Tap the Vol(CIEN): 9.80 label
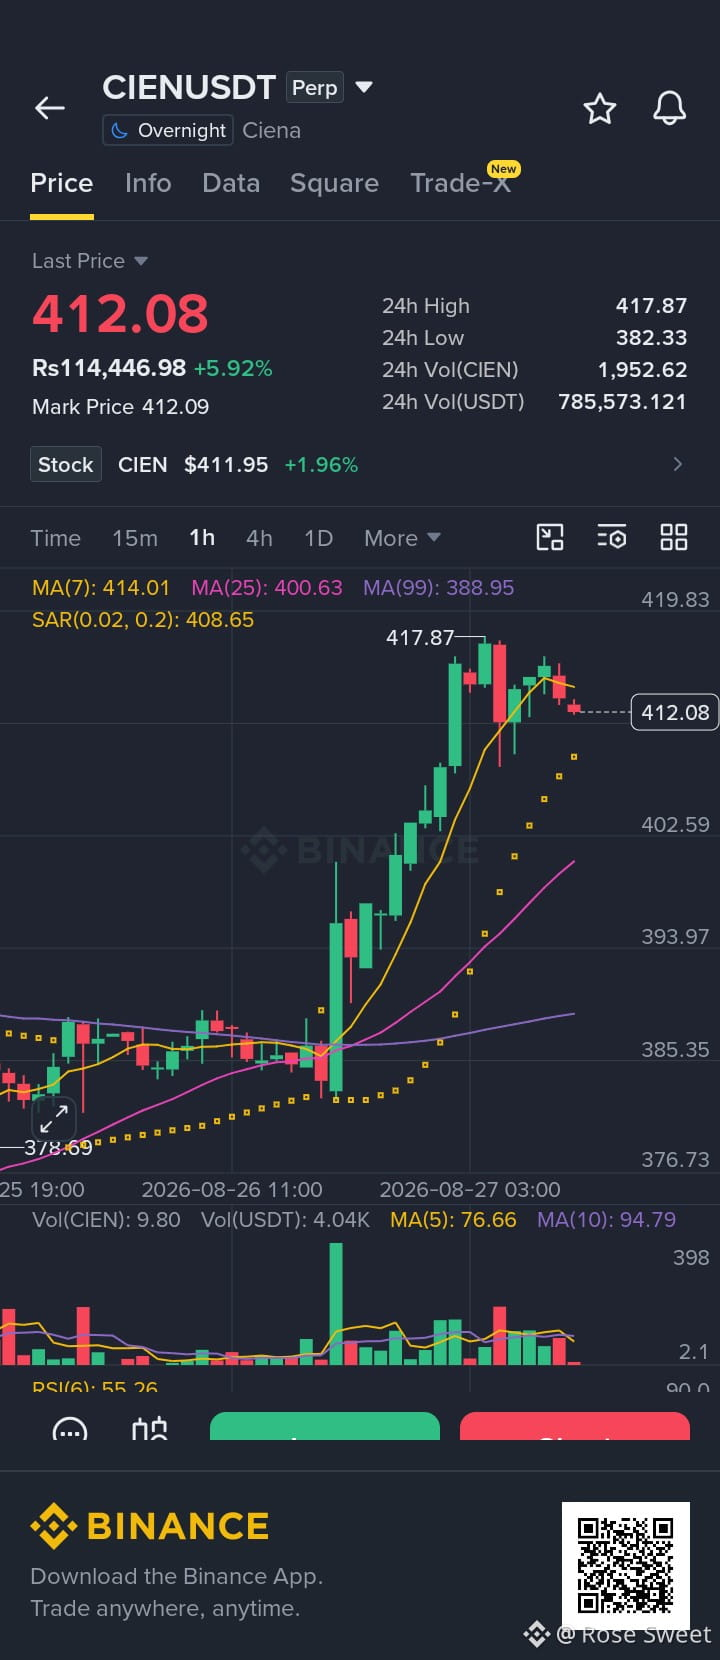 click(106, 1220)
